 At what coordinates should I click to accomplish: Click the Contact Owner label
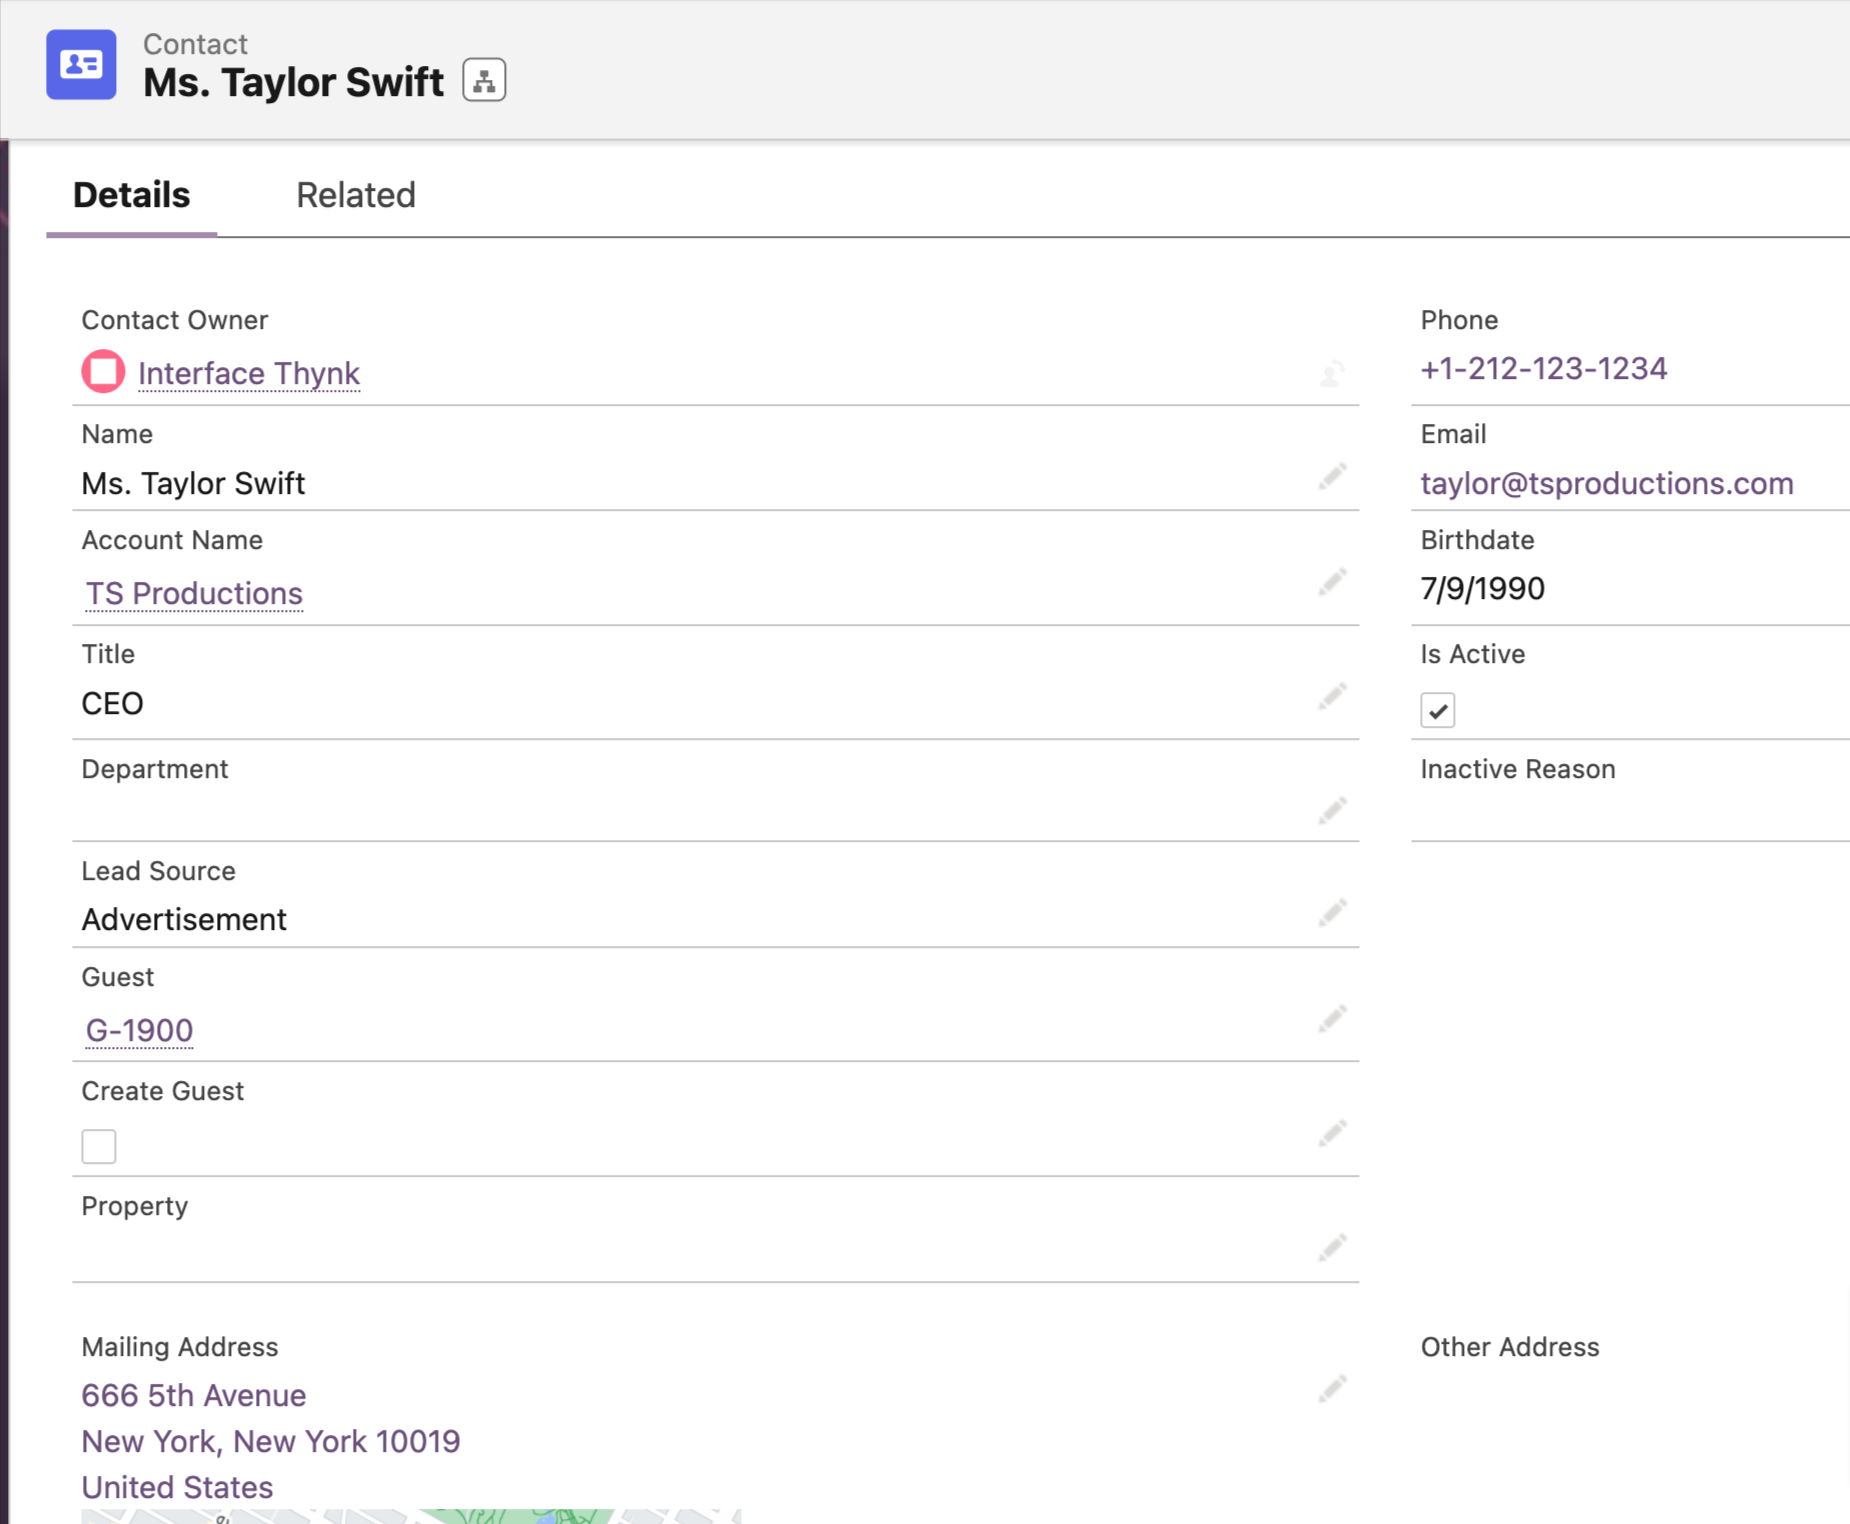tap(175, 320)
